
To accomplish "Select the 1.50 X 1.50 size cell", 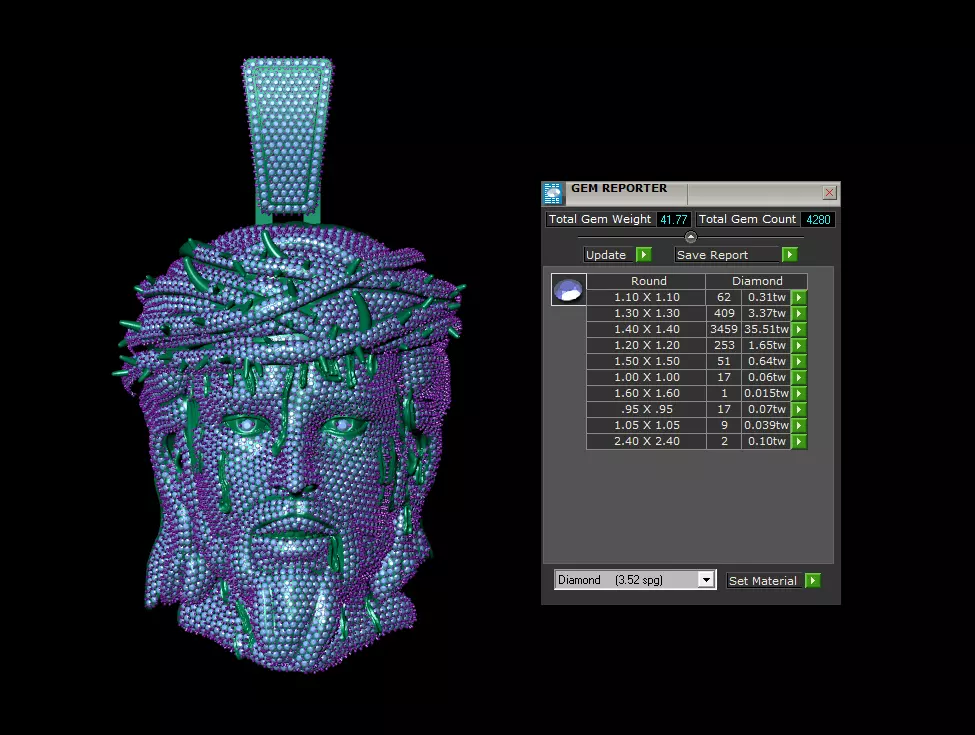I will tap(646, 361).
